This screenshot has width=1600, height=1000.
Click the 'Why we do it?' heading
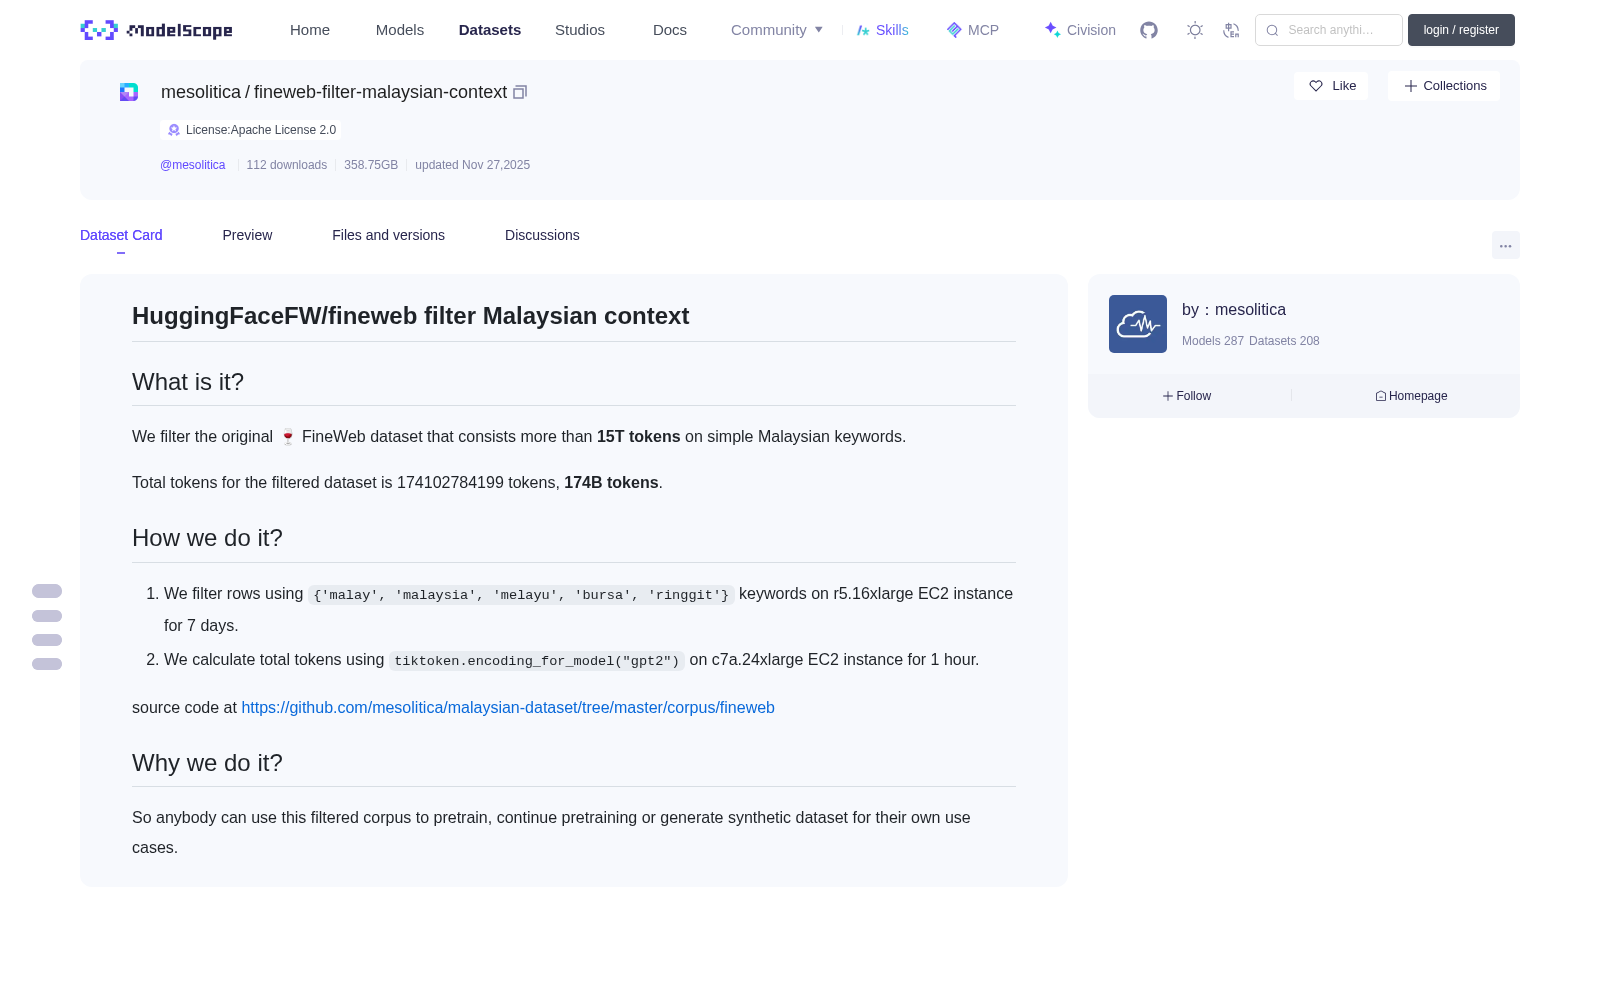click(207, 763)
